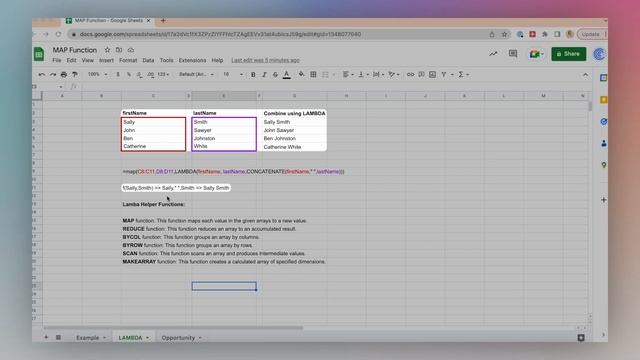Create a filter with funnel icon
The width and height of the screenshot is (640, 360).
[444, 75]
